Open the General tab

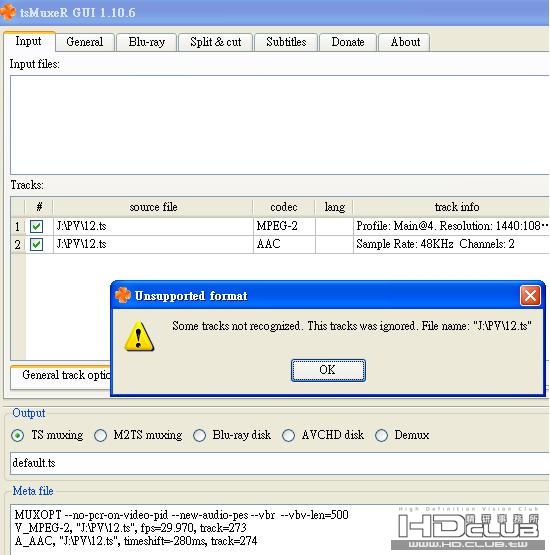tap(85, 42)
